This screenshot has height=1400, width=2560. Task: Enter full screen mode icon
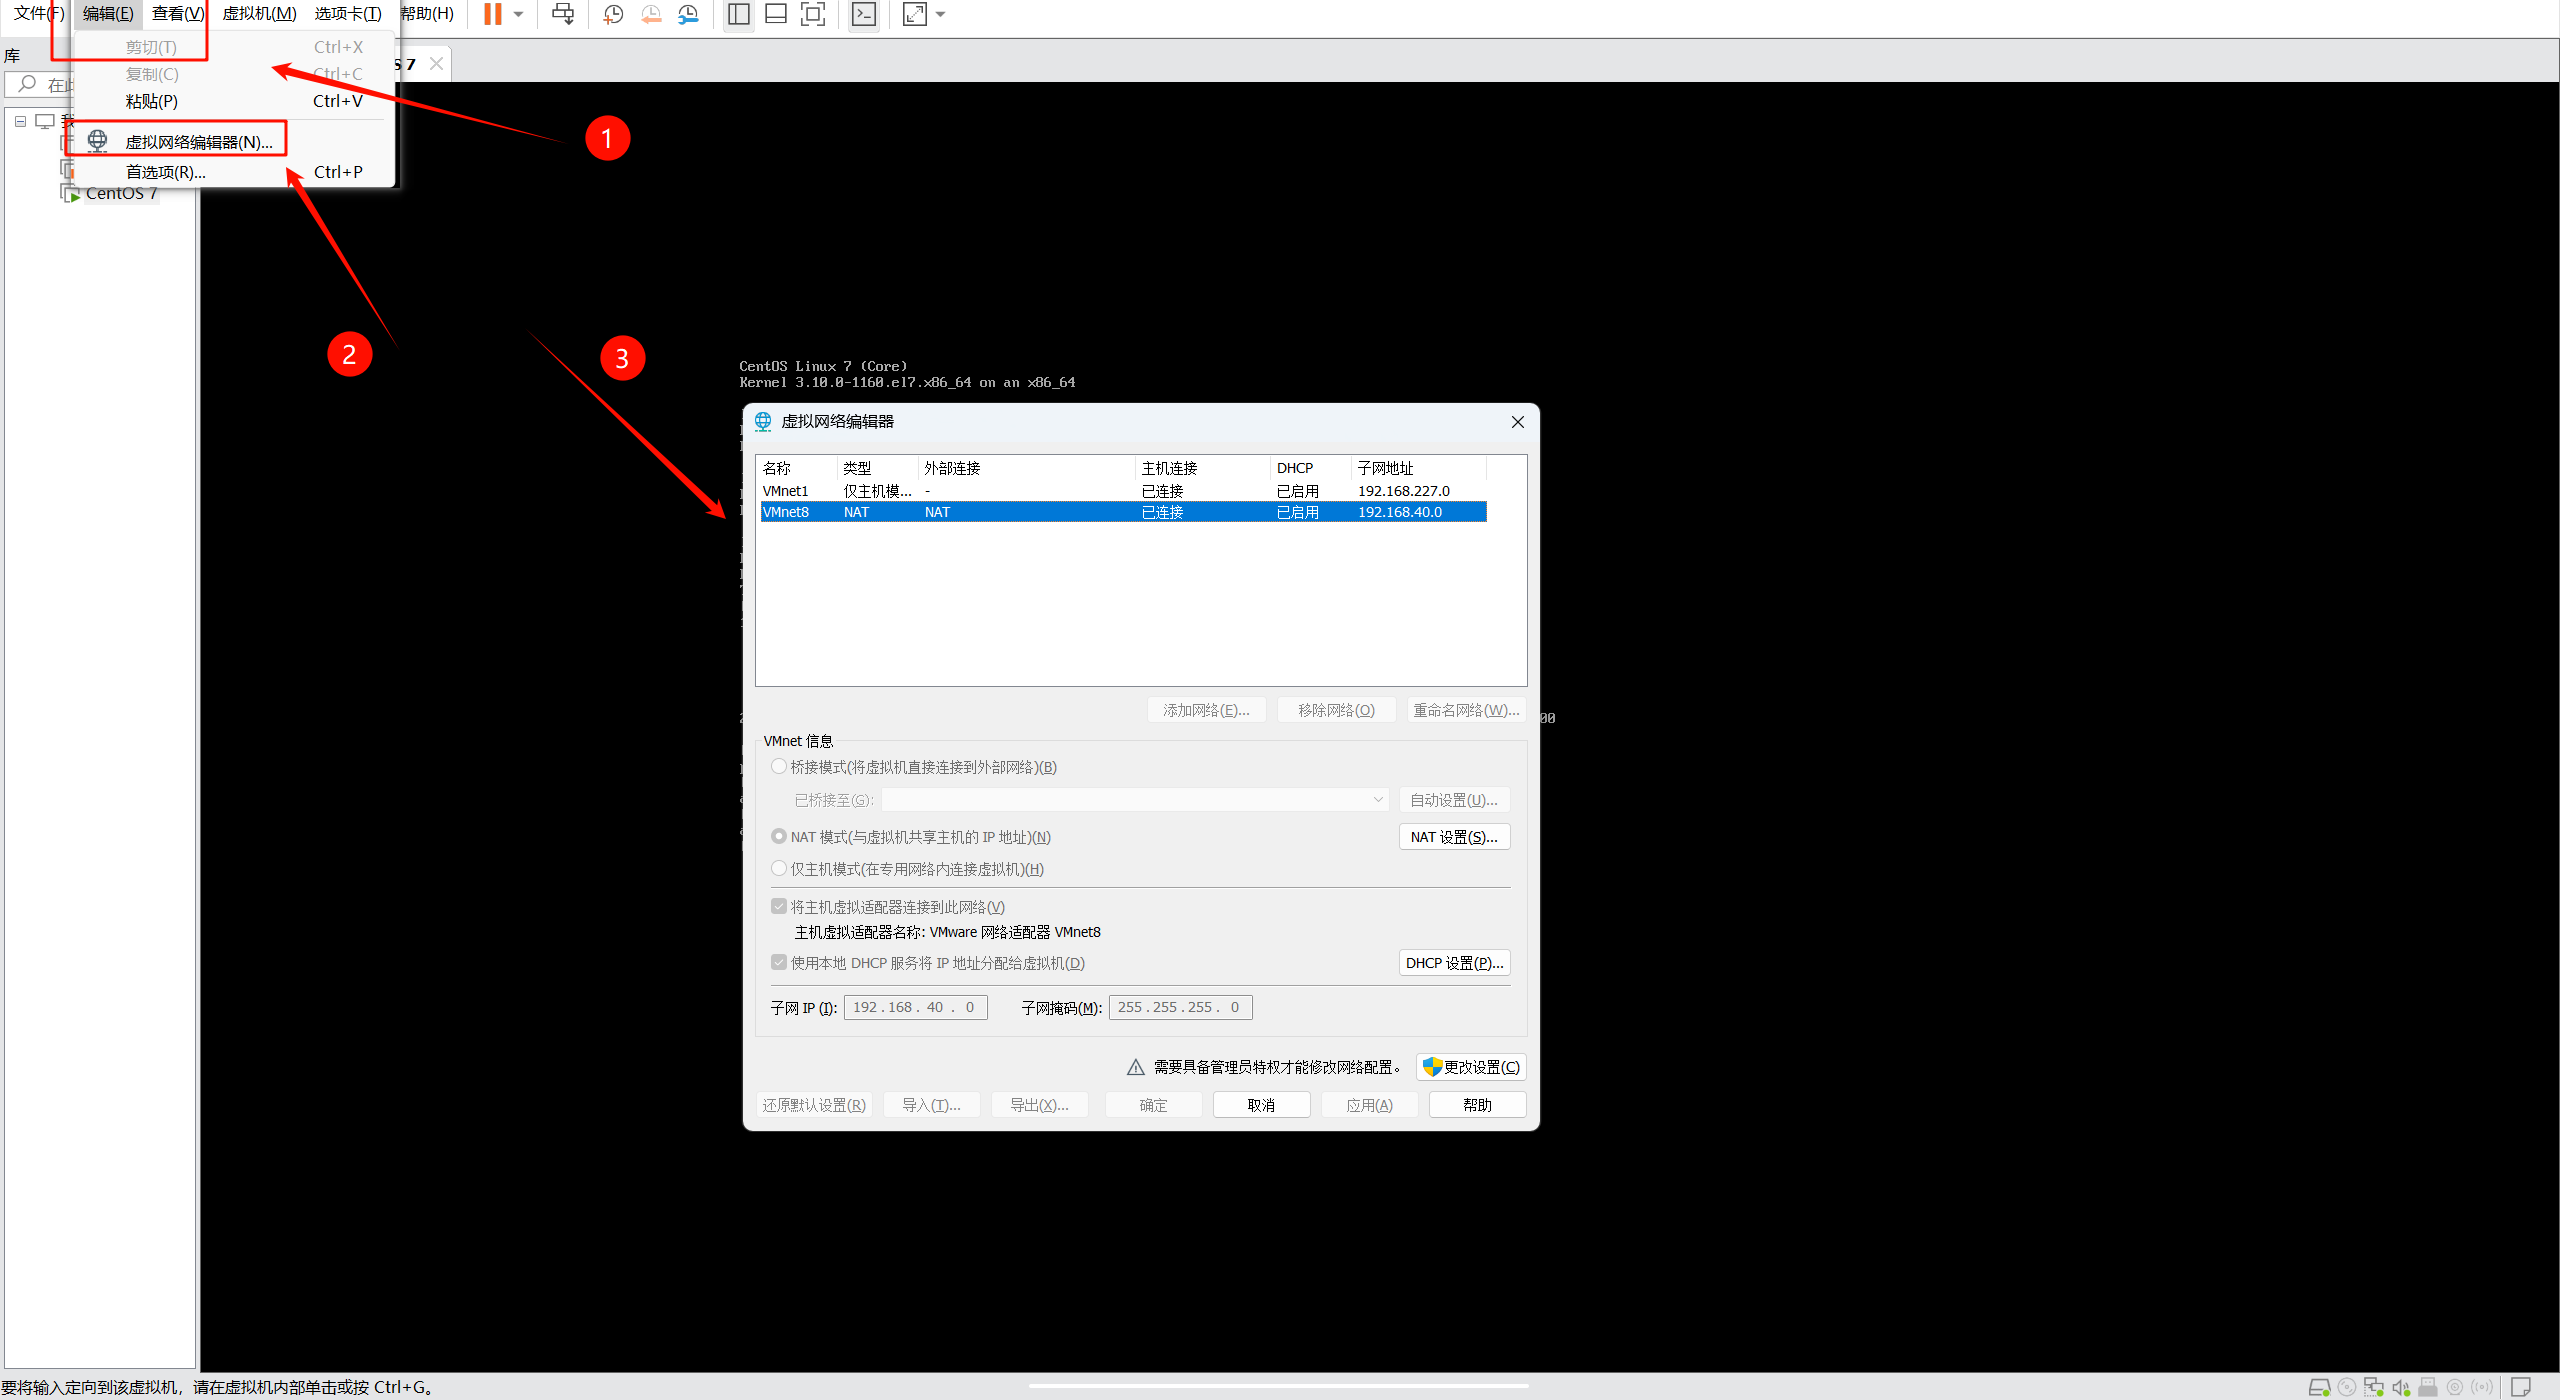pyautogui.click(x=813, y=14)
